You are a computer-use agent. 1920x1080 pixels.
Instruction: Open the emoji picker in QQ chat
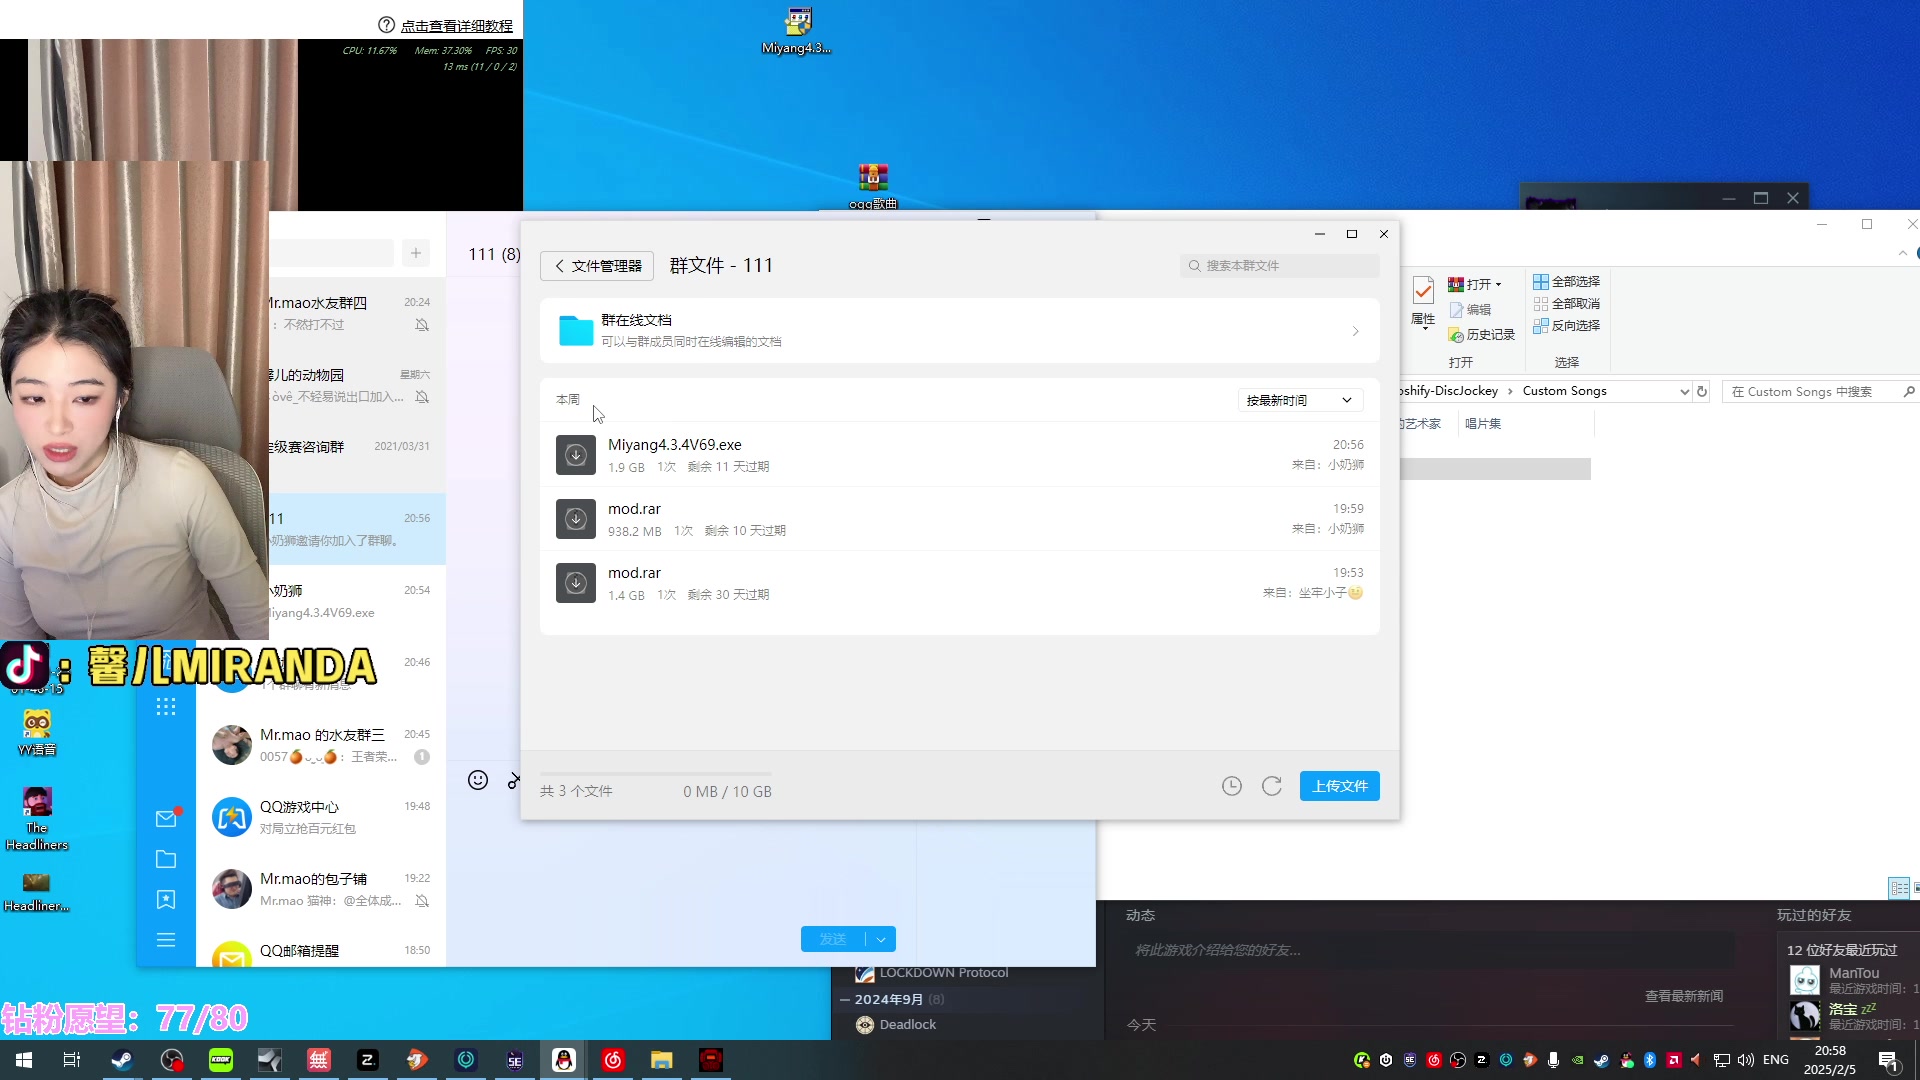(x=478, y=780)
